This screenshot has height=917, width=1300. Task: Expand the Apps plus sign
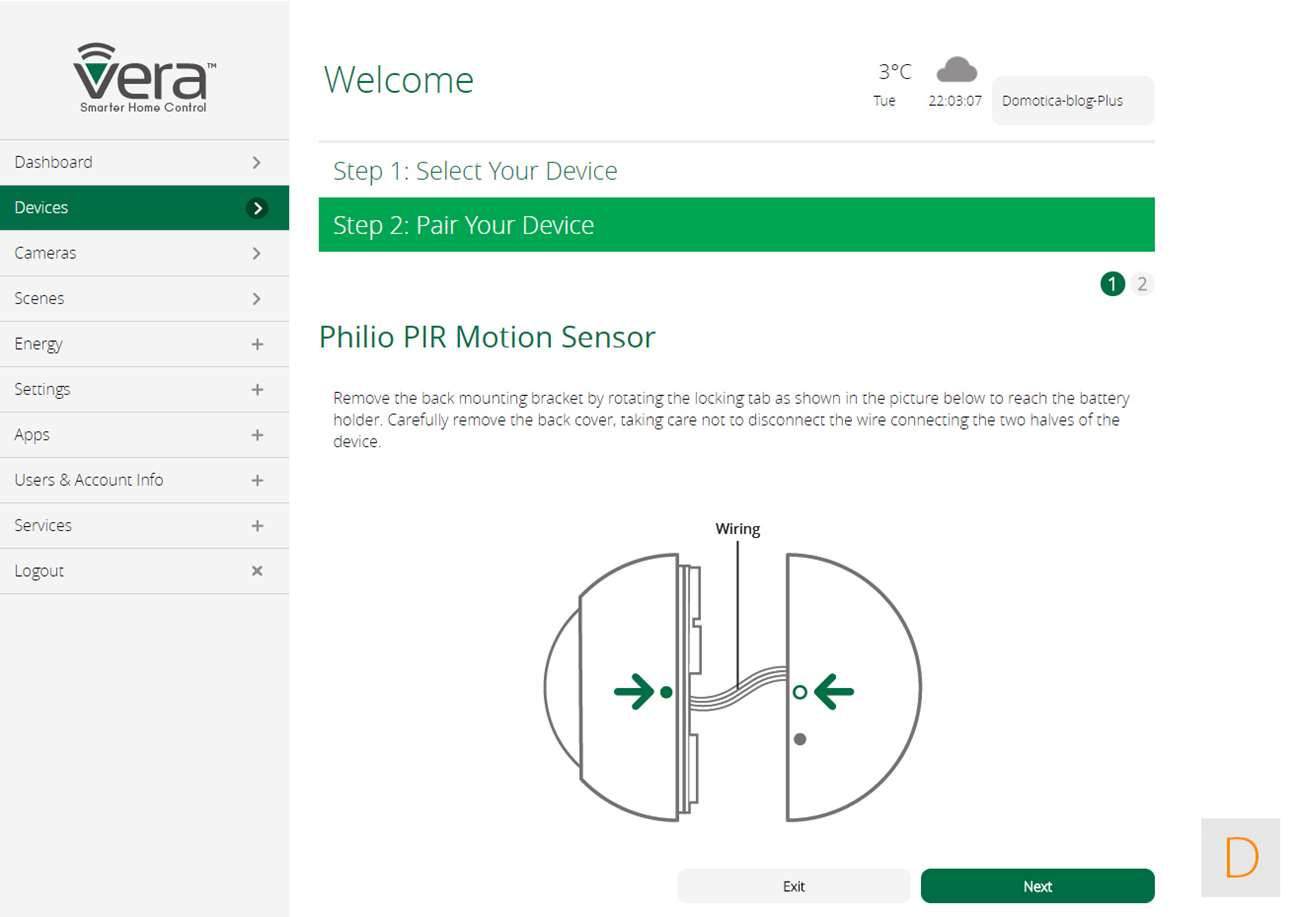(x=257, y=435)
